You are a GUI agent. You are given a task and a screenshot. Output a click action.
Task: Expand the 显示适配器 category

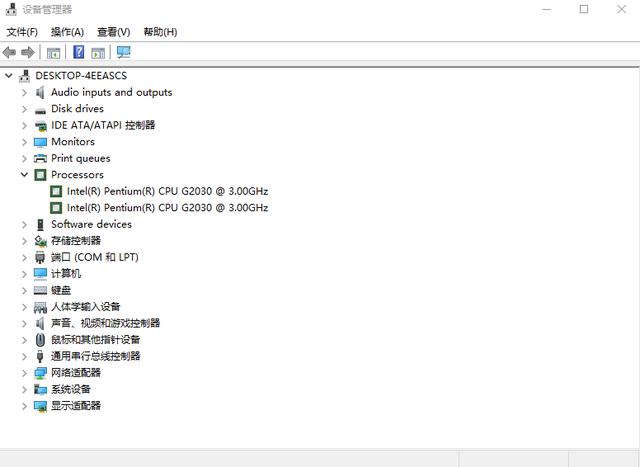25,406
